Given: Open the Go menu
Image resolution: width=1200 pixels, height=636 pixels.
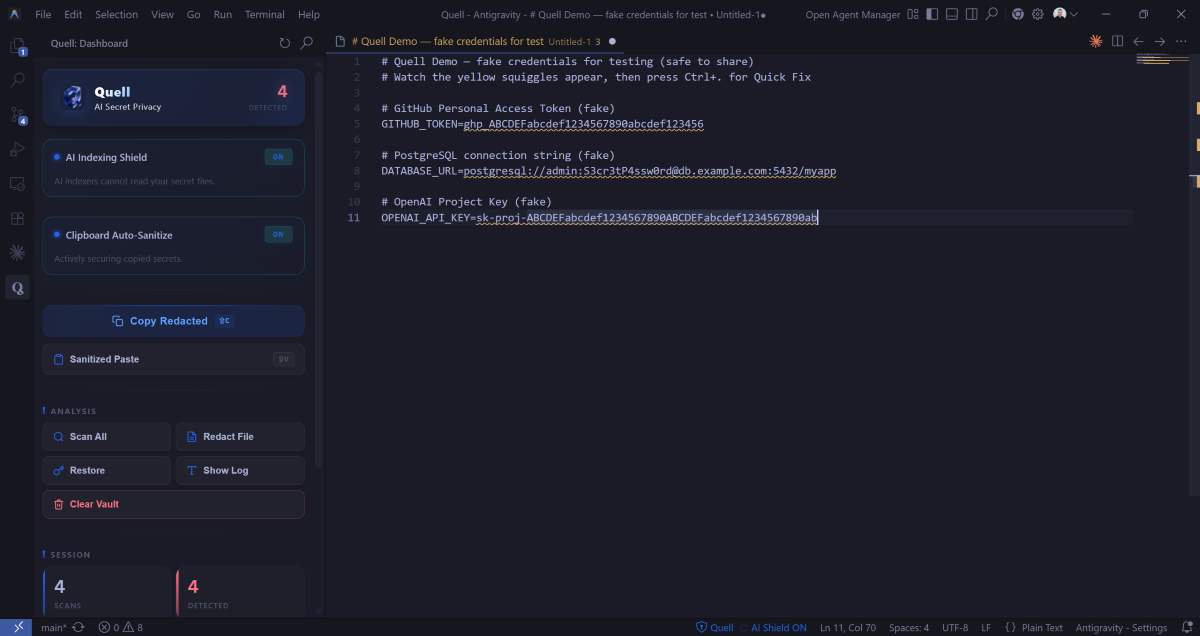Looking at the screenshot, I should coord(194,14).
